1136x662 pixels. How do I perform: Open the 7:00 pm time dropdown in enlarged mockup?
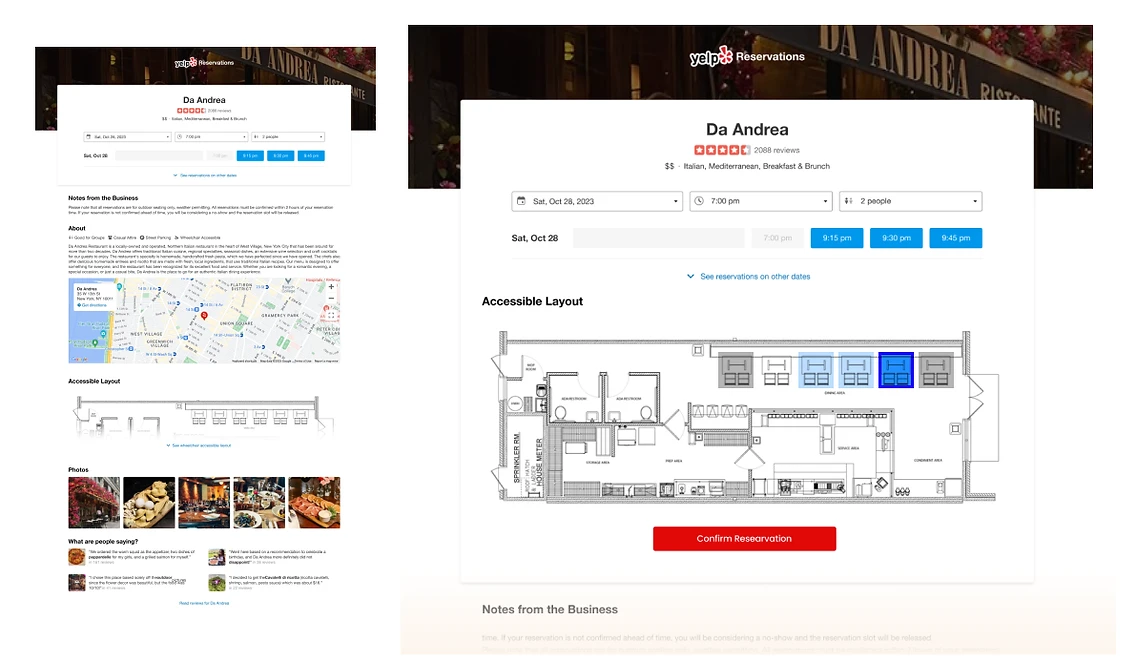[761, 201]
